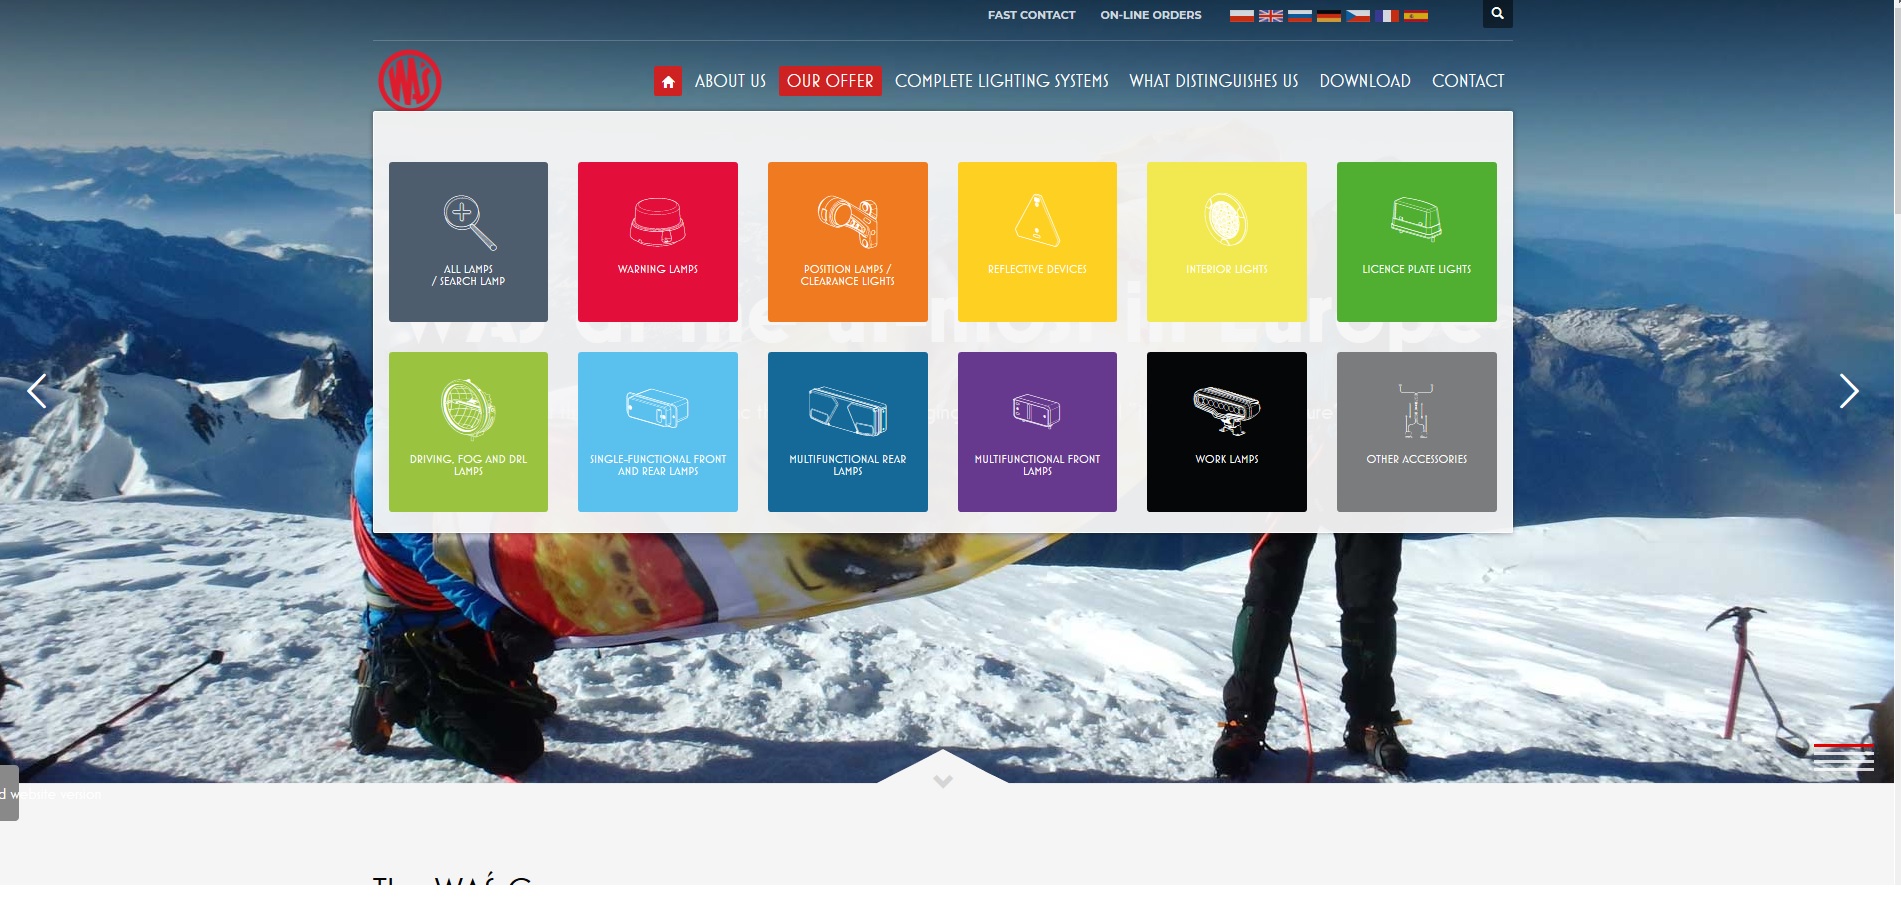
Task: Go to next slide with right arrow
Action: point(1848,391)
